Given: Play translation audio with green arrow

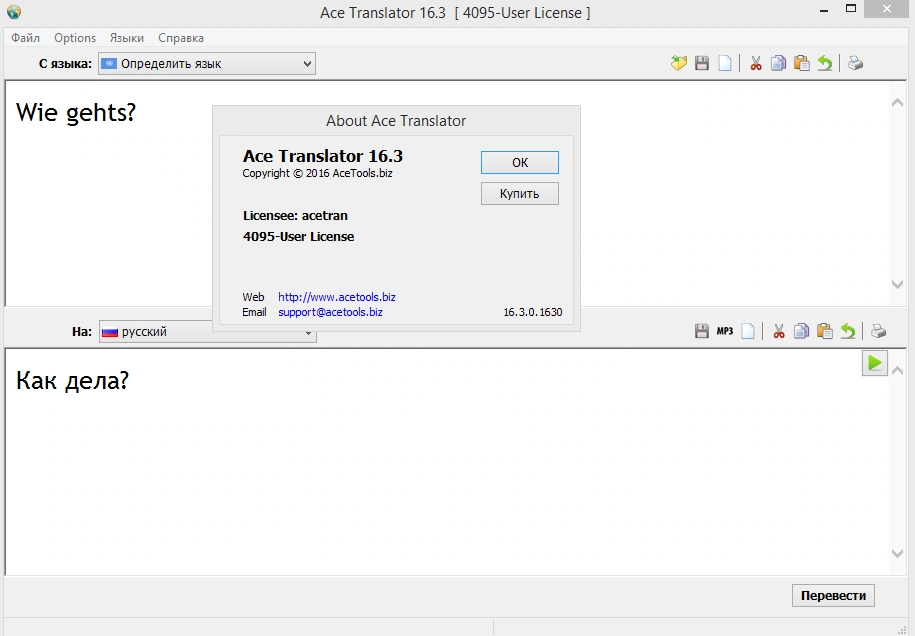Looking at the screenshot, I should coord(875,363).
